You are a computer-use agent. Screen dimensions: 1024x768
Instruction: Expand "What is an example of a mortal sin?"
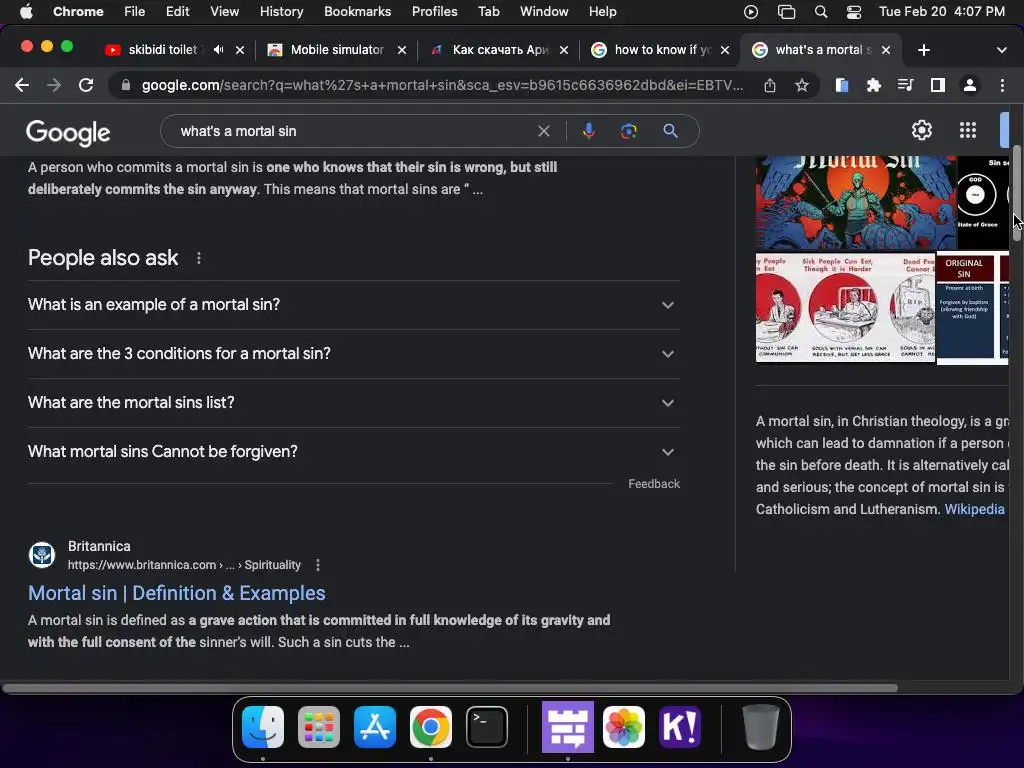coord(353,305)
